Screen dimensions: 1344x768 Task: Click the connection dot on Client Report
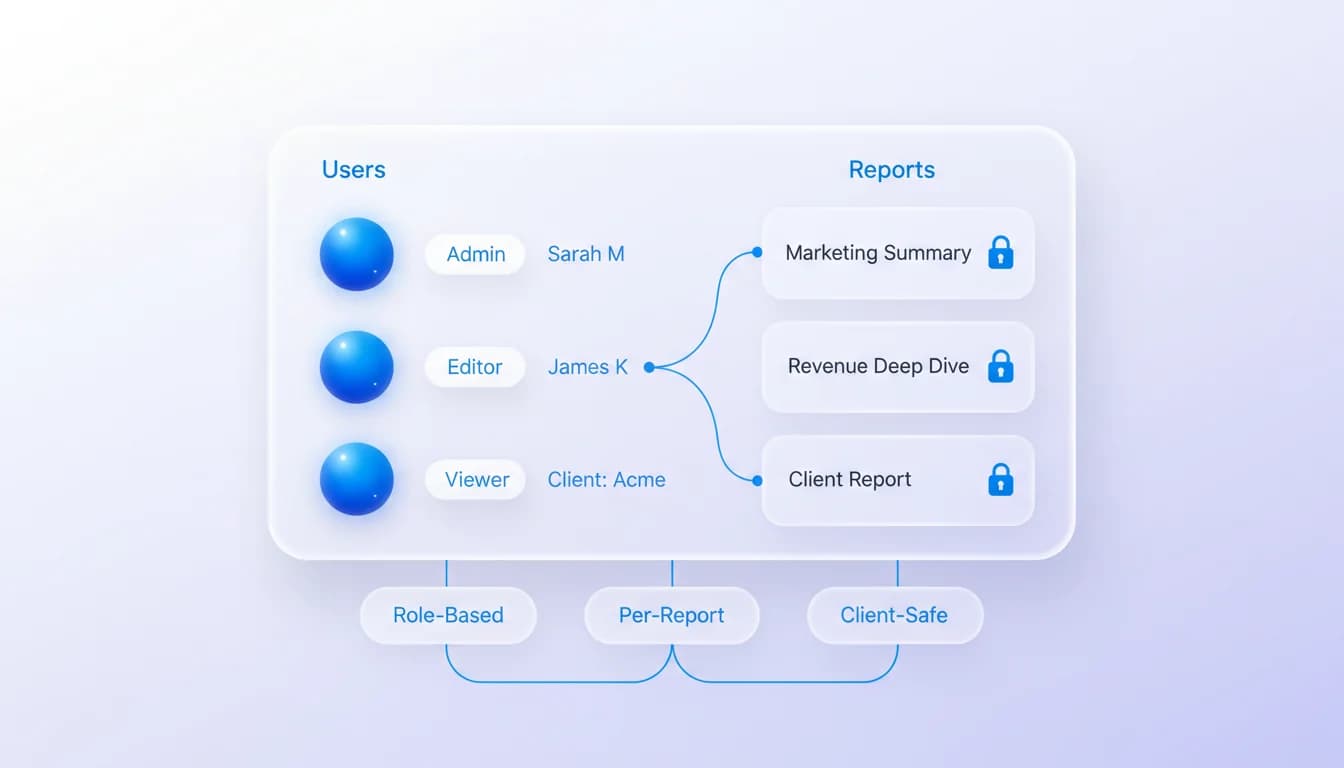coord(758,480)
